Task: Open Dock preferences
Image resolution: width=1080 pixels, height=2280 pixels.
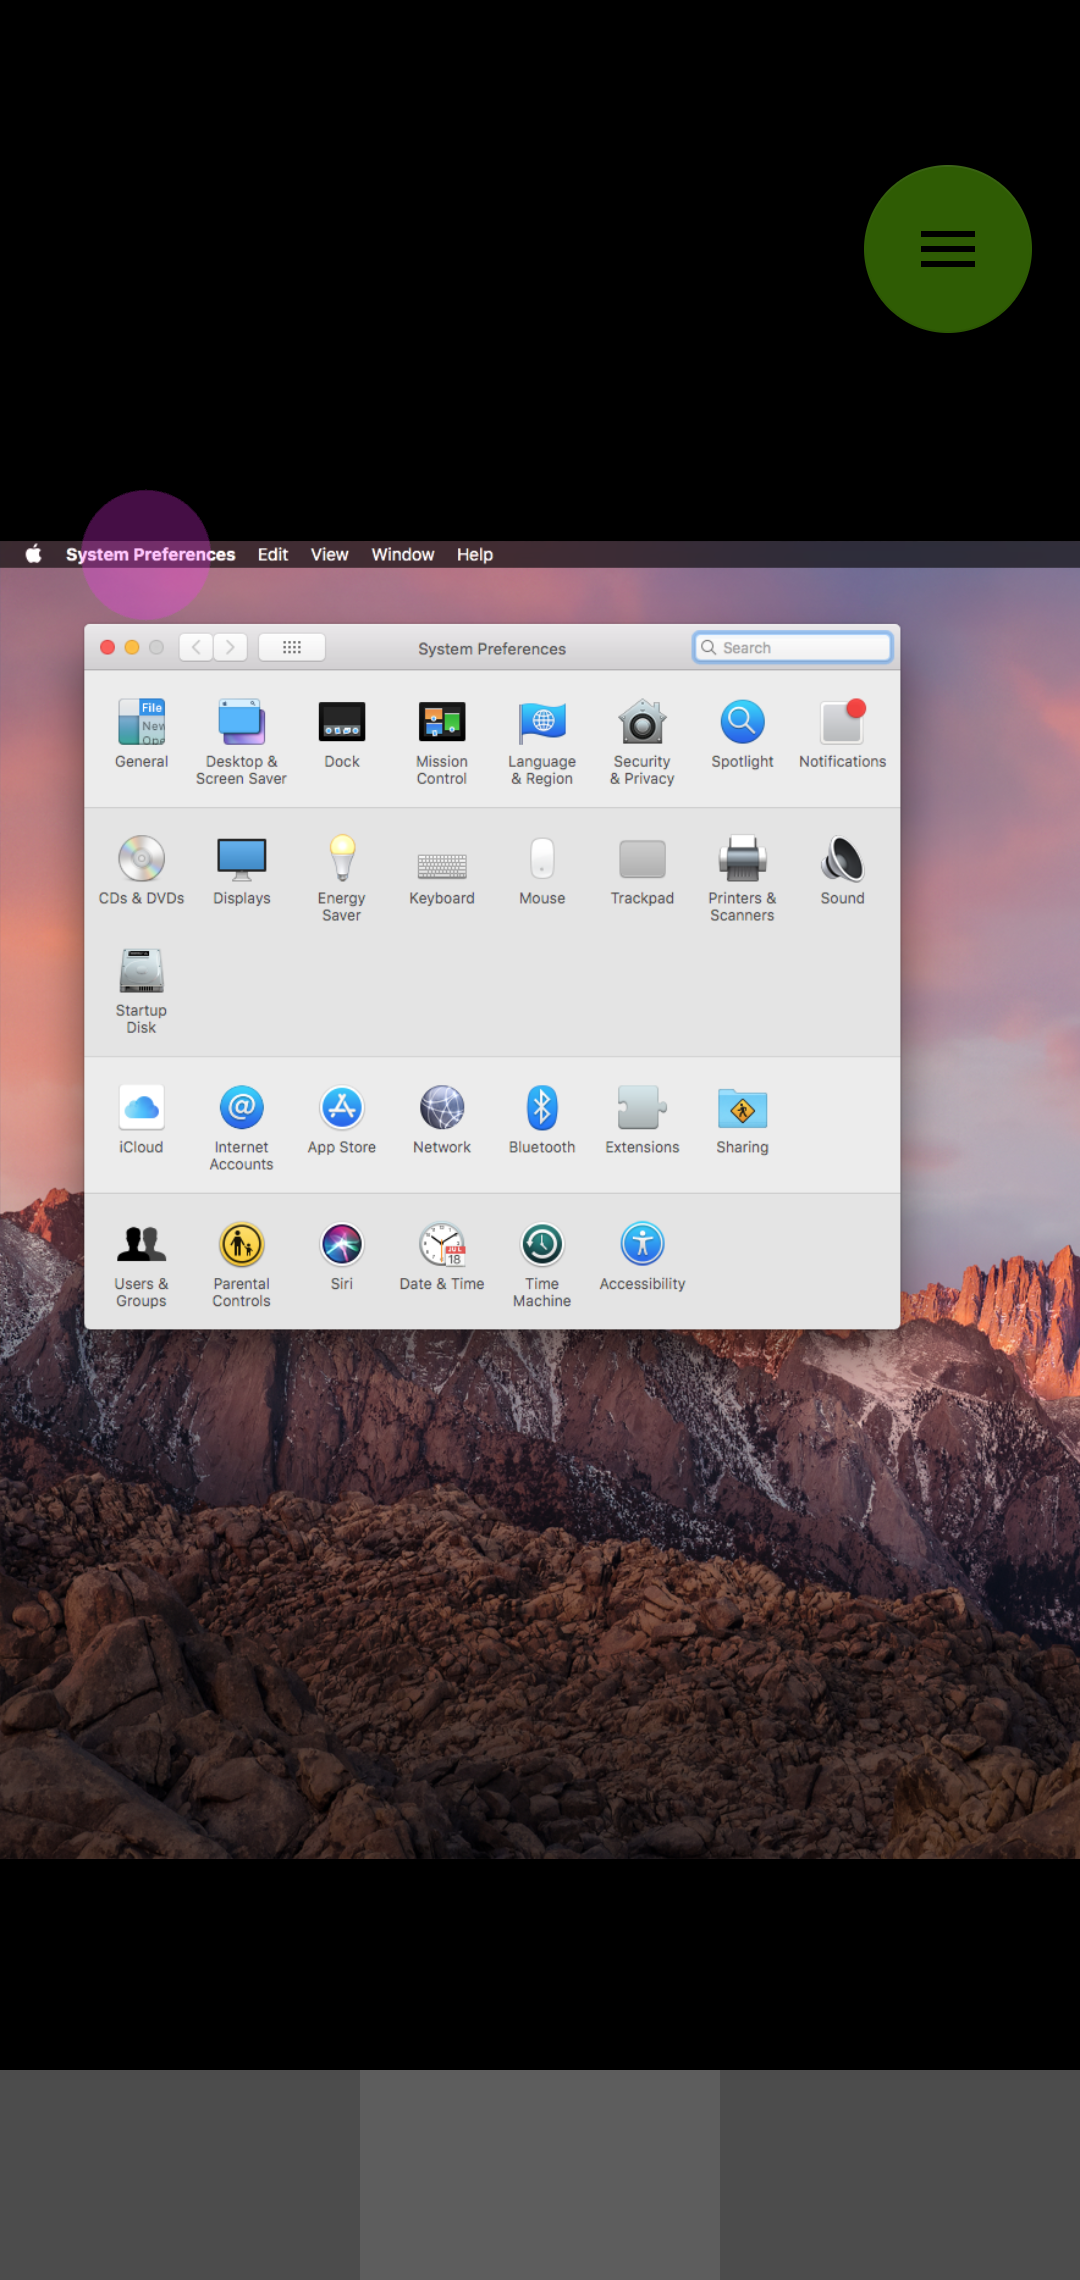Action: tap(342, 733)
